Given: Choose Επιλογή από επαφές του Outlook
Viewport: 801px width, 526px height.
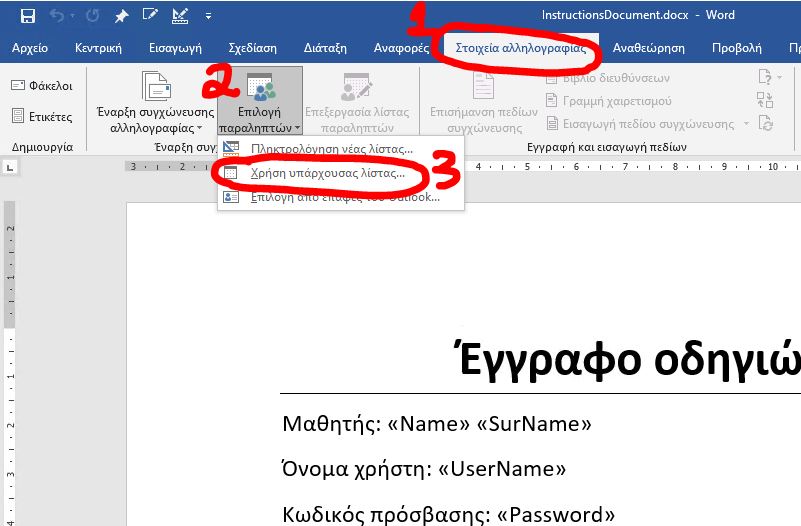Looking at the screenshot, I should [341, 197].
